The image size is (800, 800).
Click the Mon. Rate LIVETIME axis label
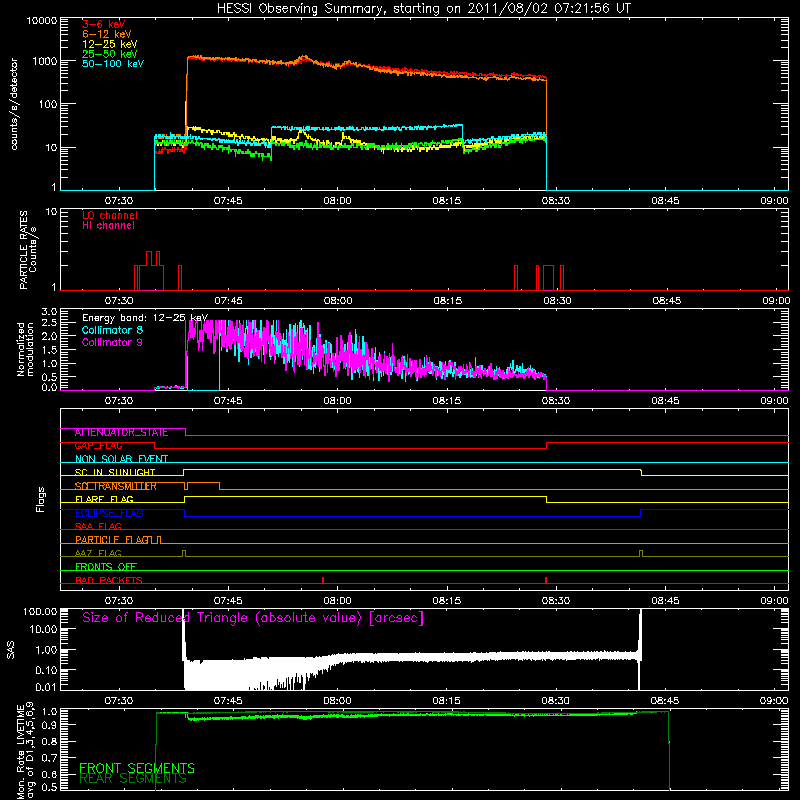click(x=26, y=751)
